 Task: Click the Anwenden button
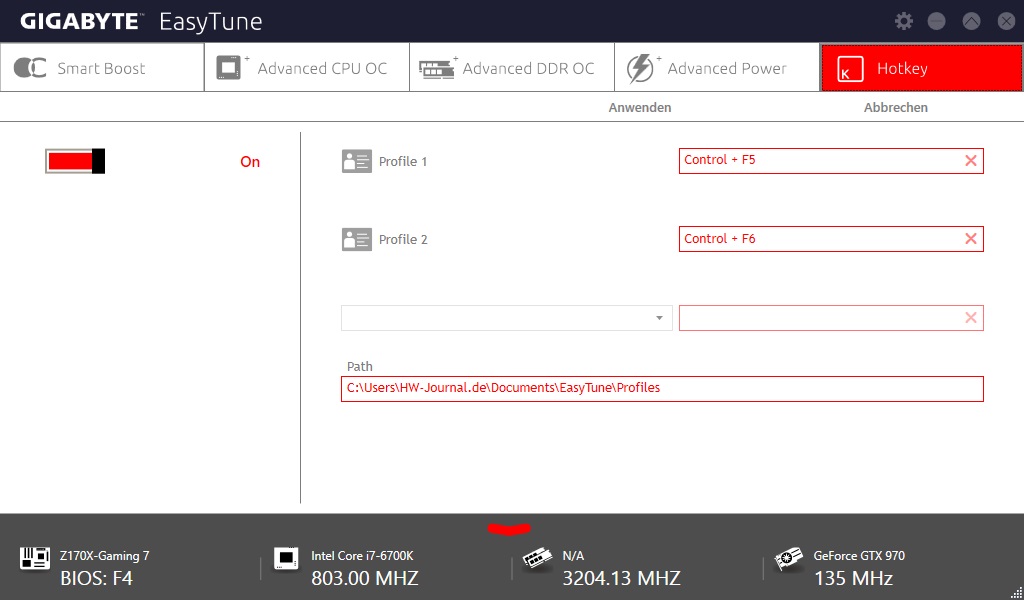click(x=639, y=108)
